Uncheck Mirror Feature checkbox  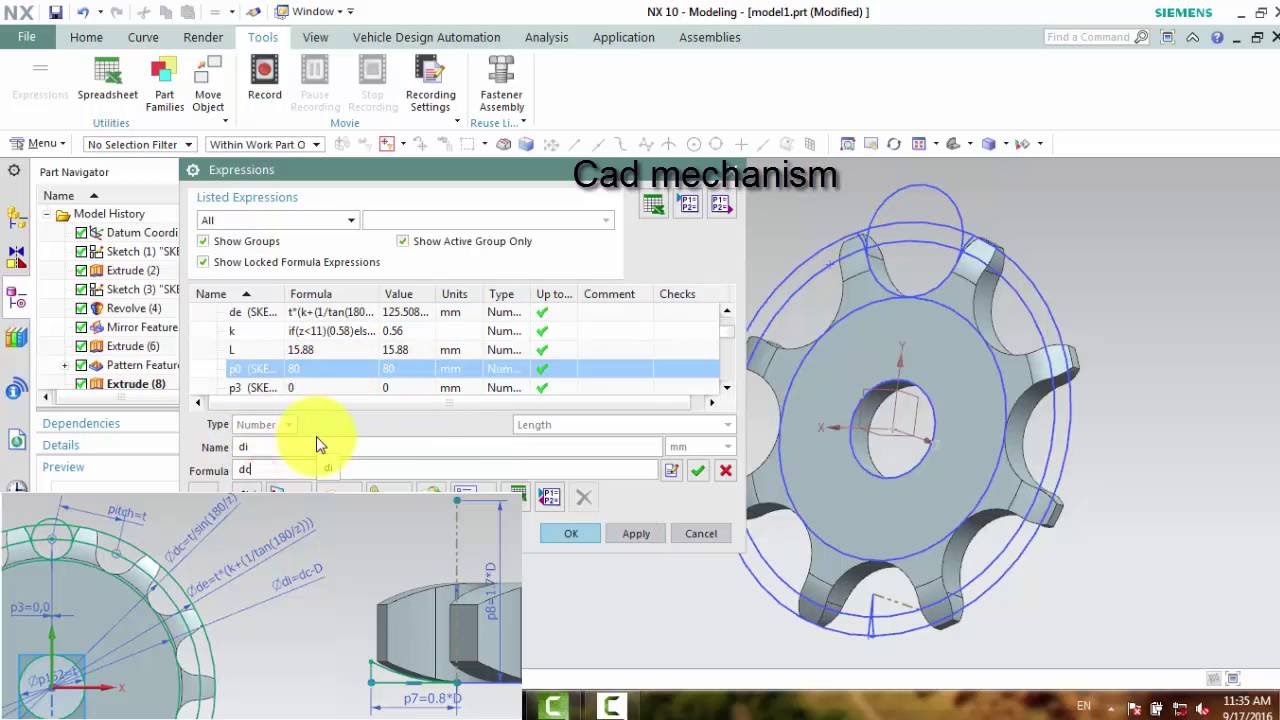[81, 328]
